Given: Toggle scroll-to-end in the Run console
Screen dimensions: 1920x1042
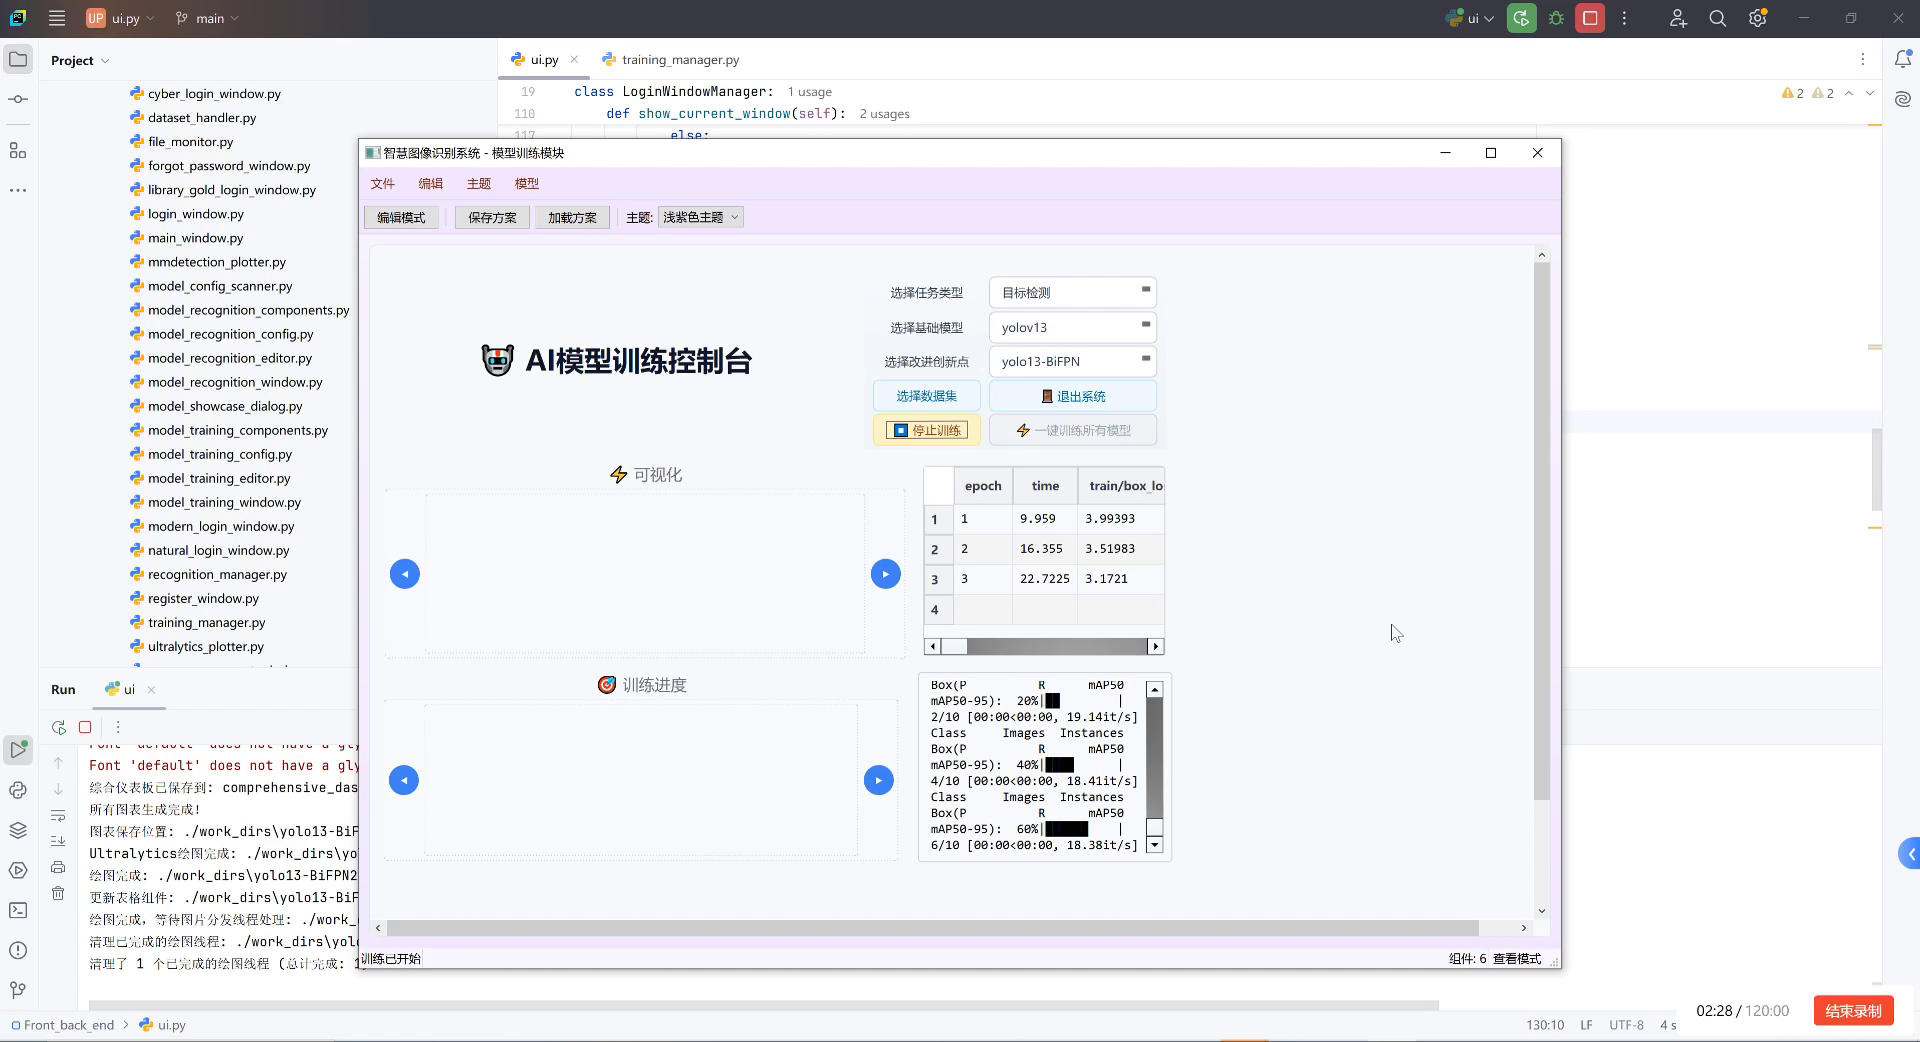Looking at the screenshot, I should pyautogui.click(x=58, y=841).
